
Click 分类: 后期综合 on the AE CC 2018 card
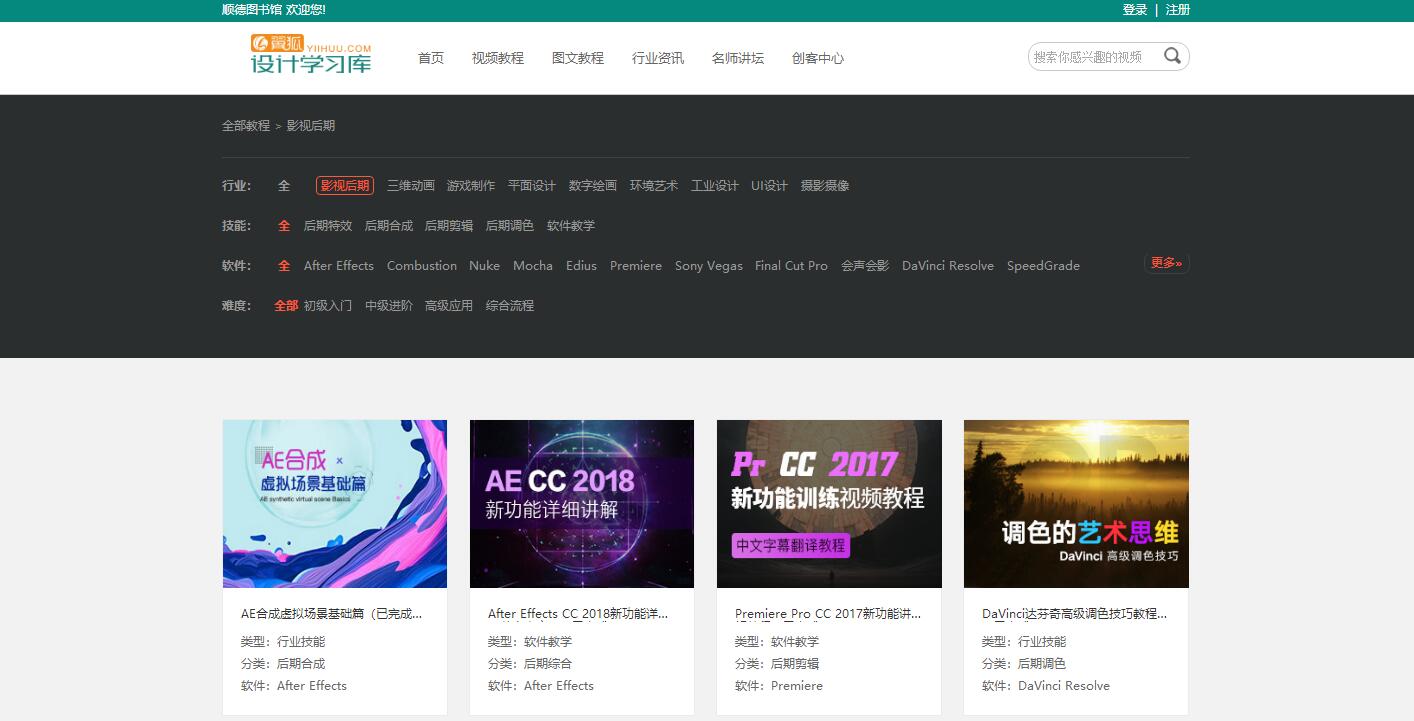[530, 664]
